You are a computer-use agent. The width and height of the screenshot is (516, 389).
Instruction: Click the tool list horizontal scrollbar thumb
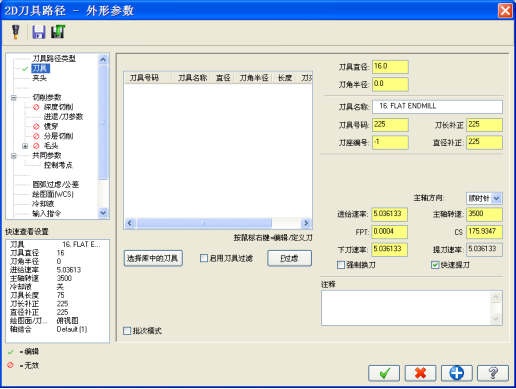[204, 223]
